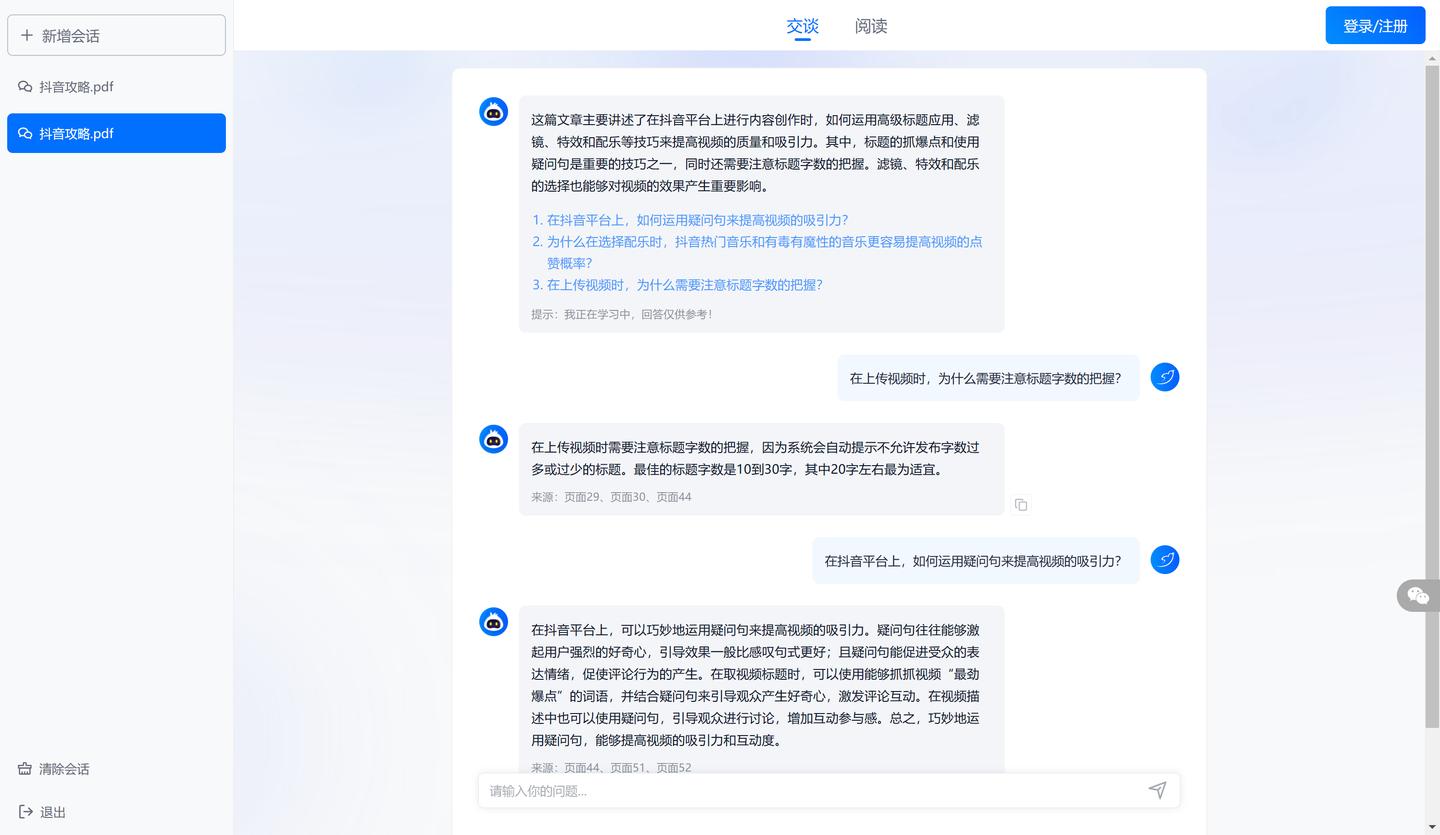
Task: Select the highlighted 抖音攻略.pdf conversation
Action: coord(116,133)
